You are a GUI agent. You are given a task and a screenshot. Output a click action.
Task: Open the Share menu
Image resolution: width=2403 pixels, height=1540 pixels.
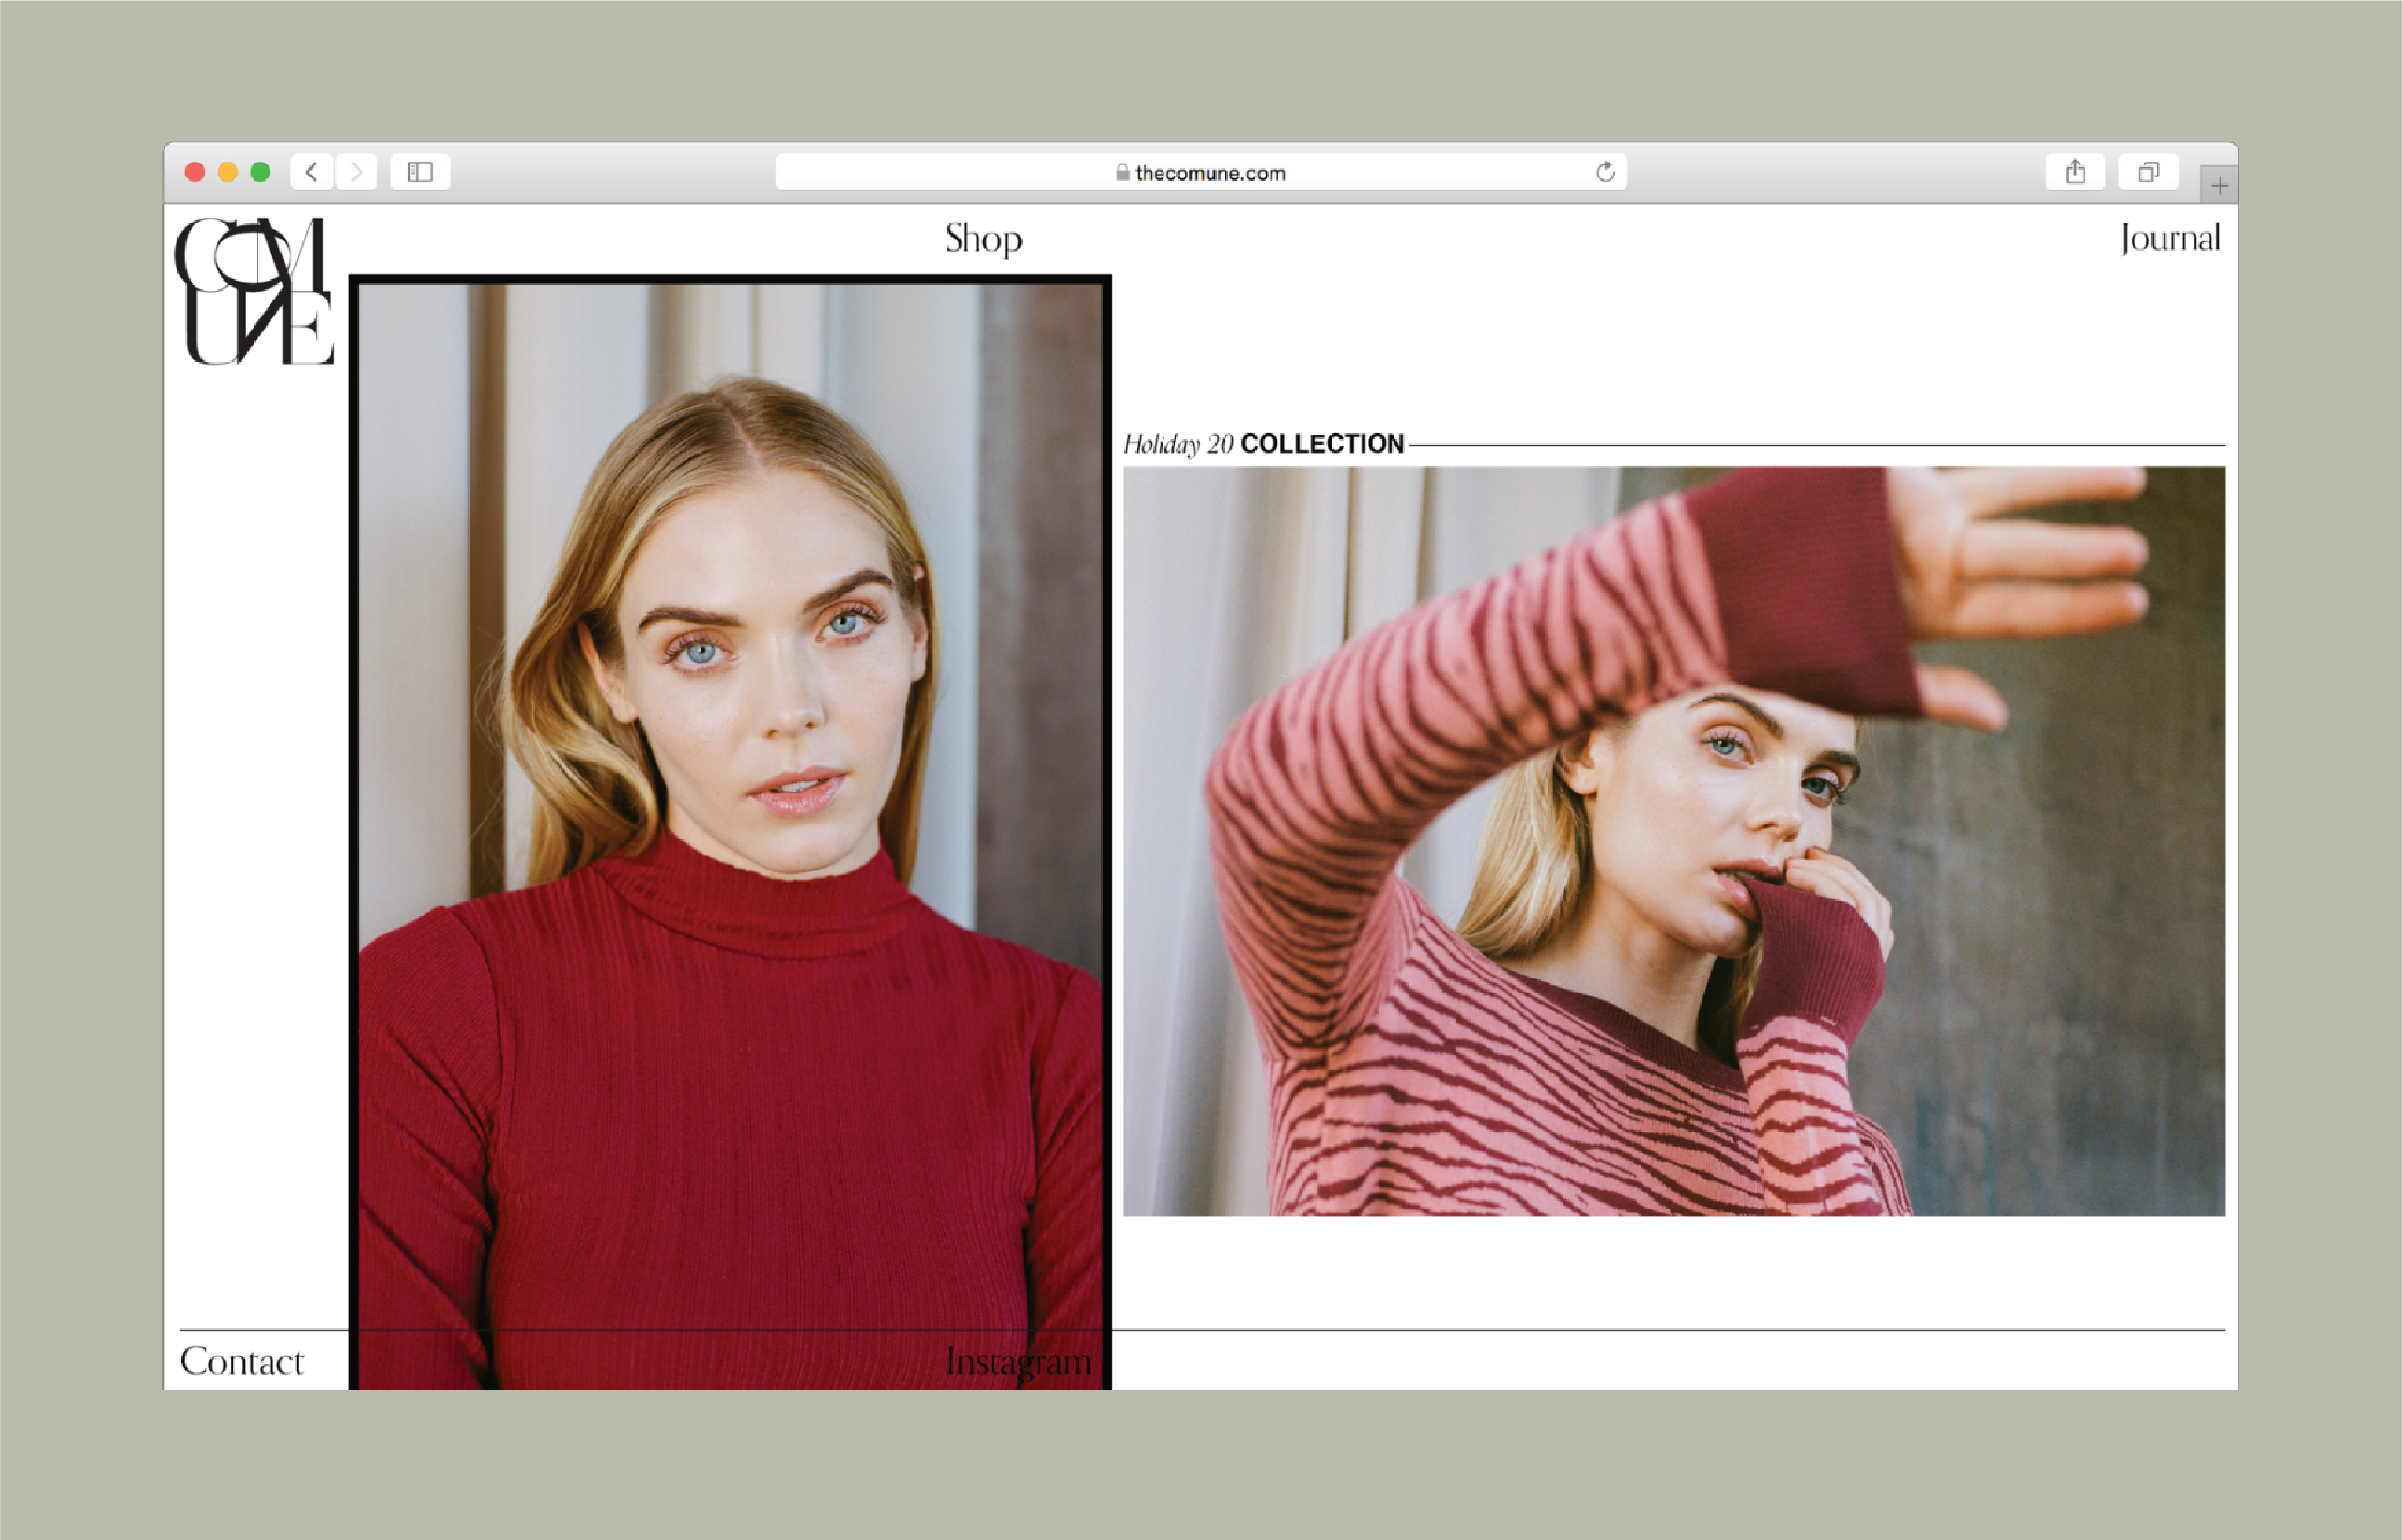[x=2075, y=172]
